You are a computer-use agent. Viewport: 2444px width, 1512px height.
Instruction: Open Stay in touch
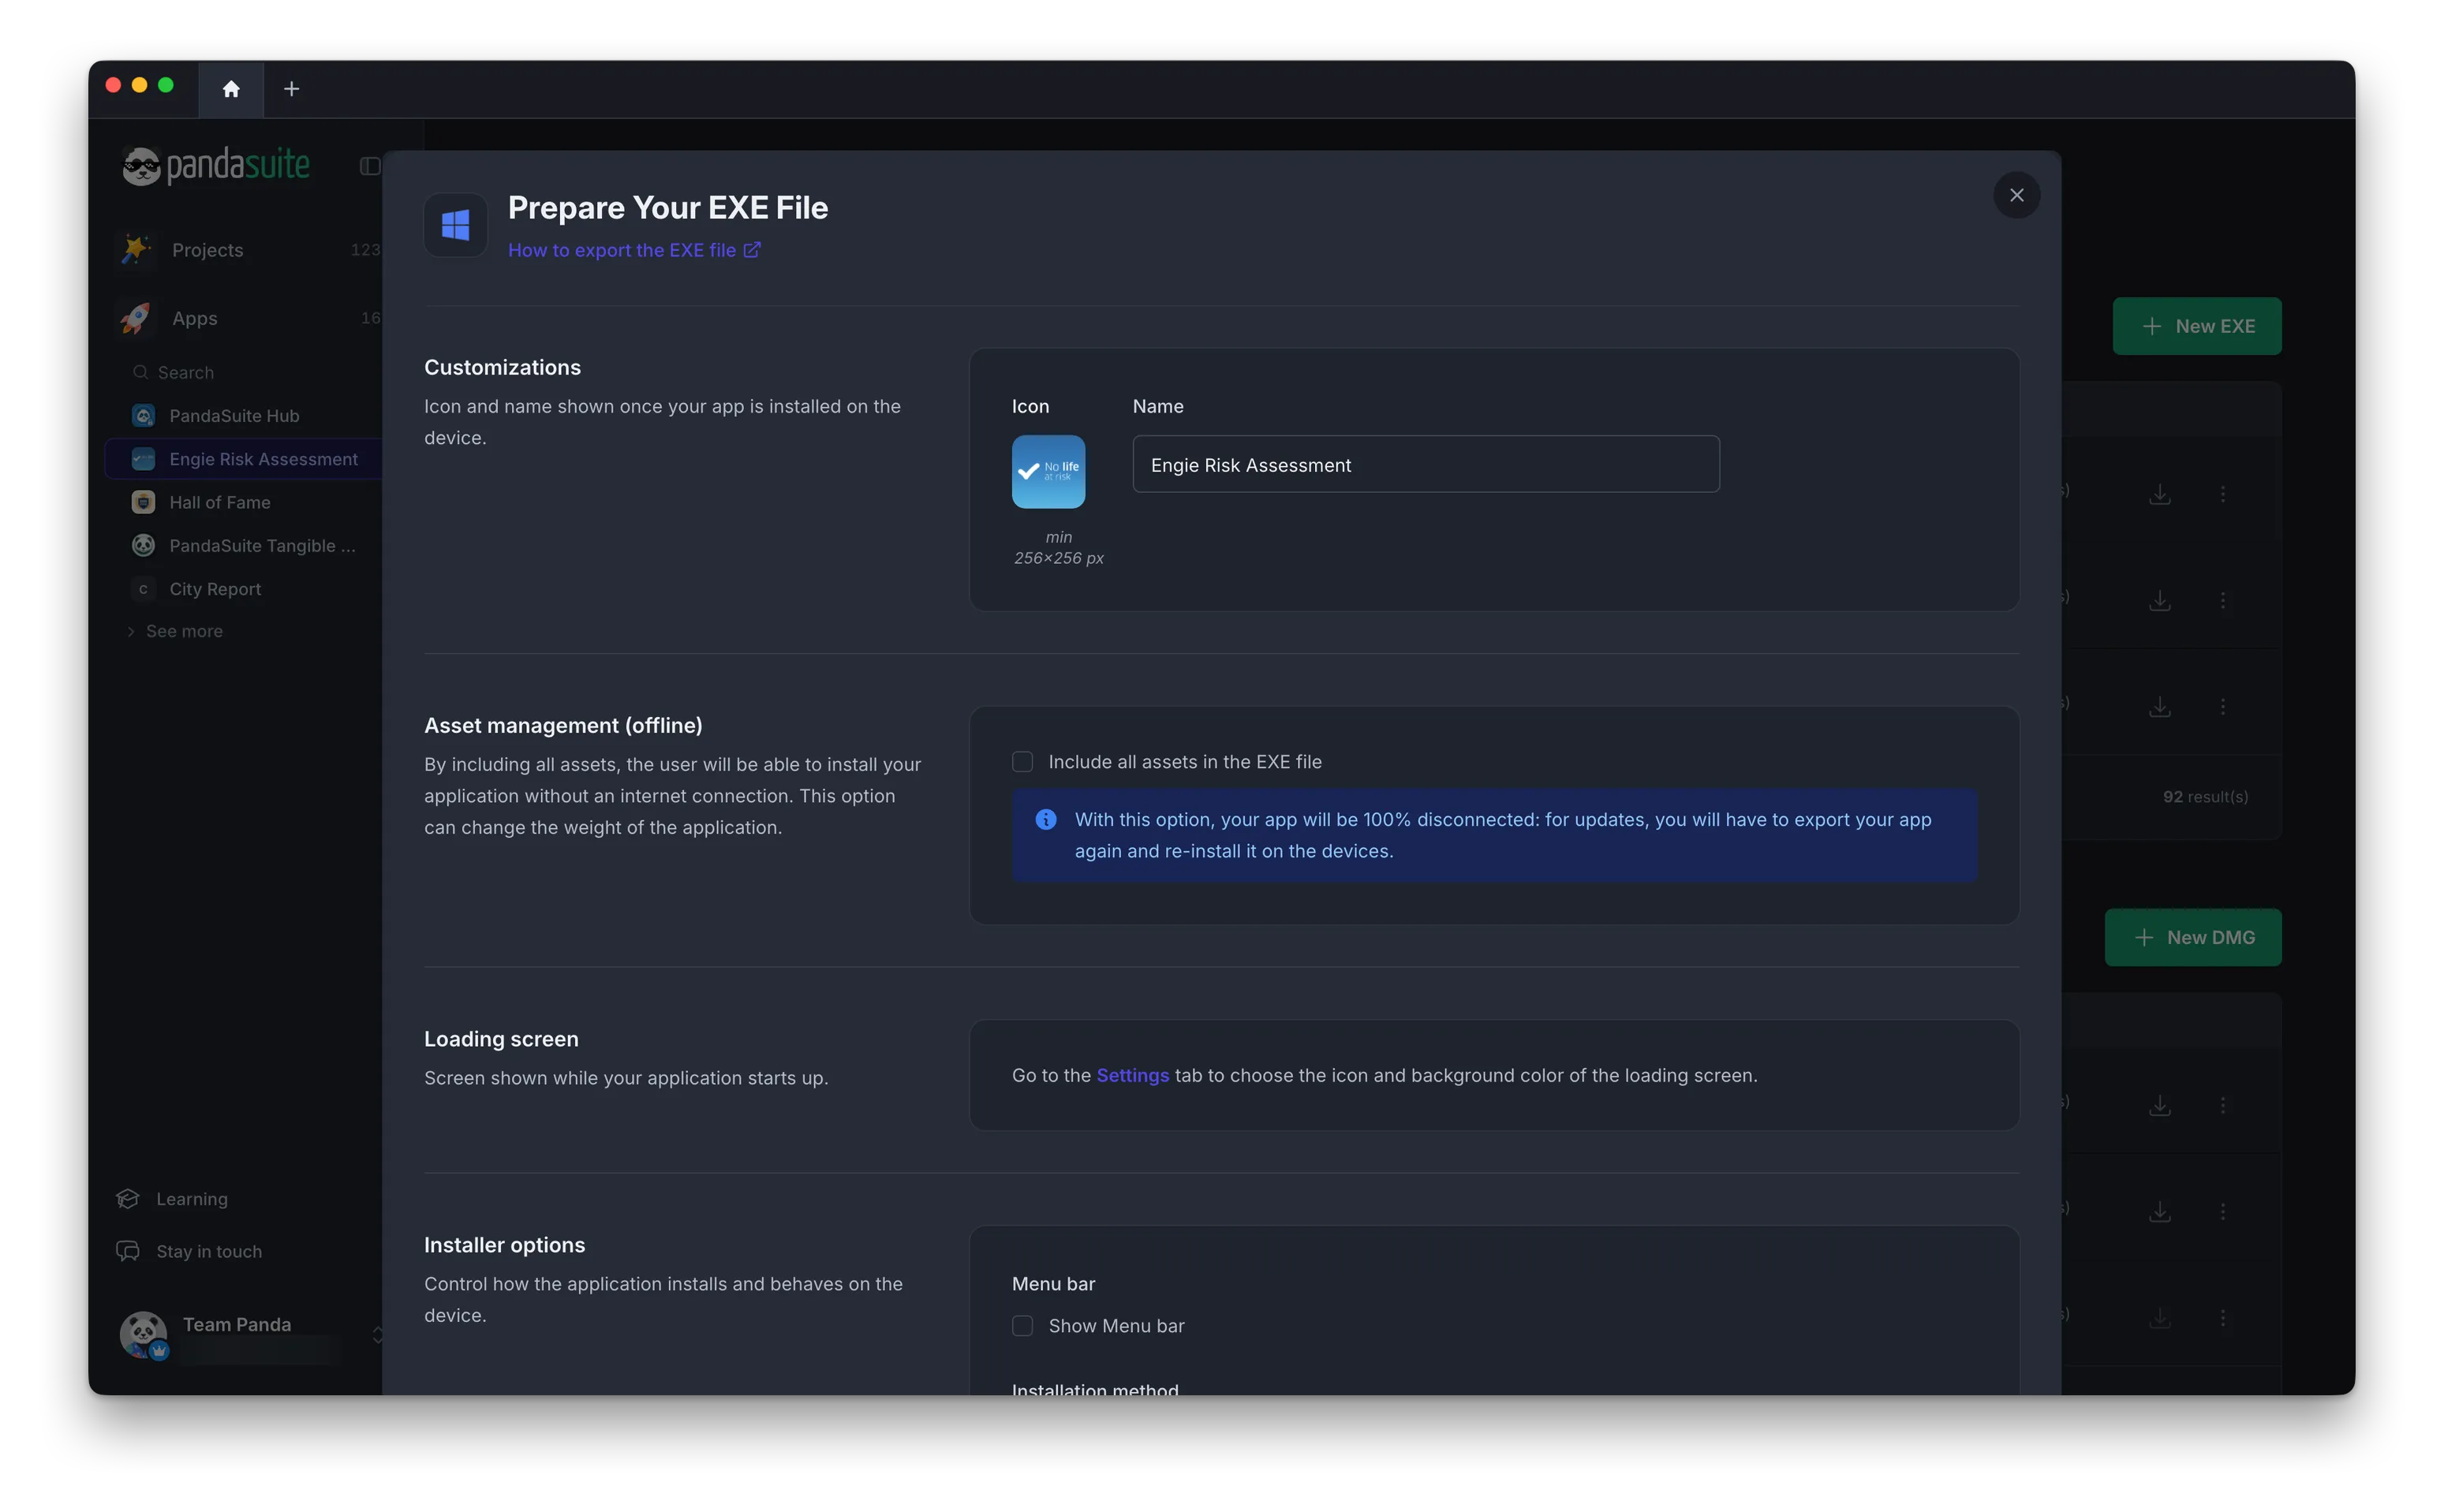click(189, 1251)
